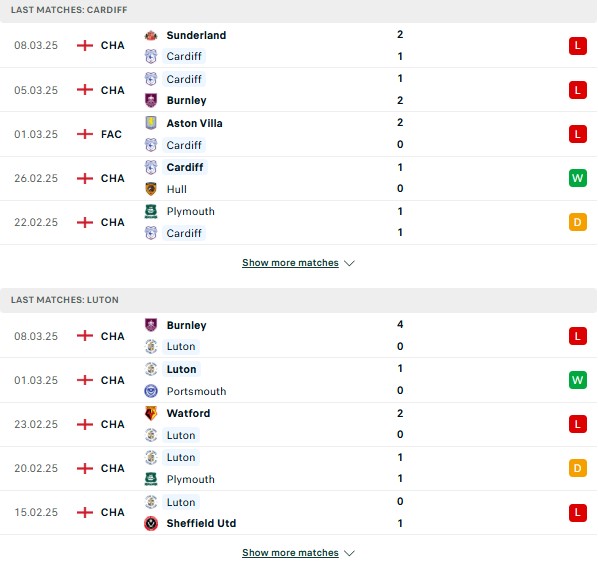Click the Aston Villa club crest
The width and height of the screenshot is (598, 567).
point(151,123)
